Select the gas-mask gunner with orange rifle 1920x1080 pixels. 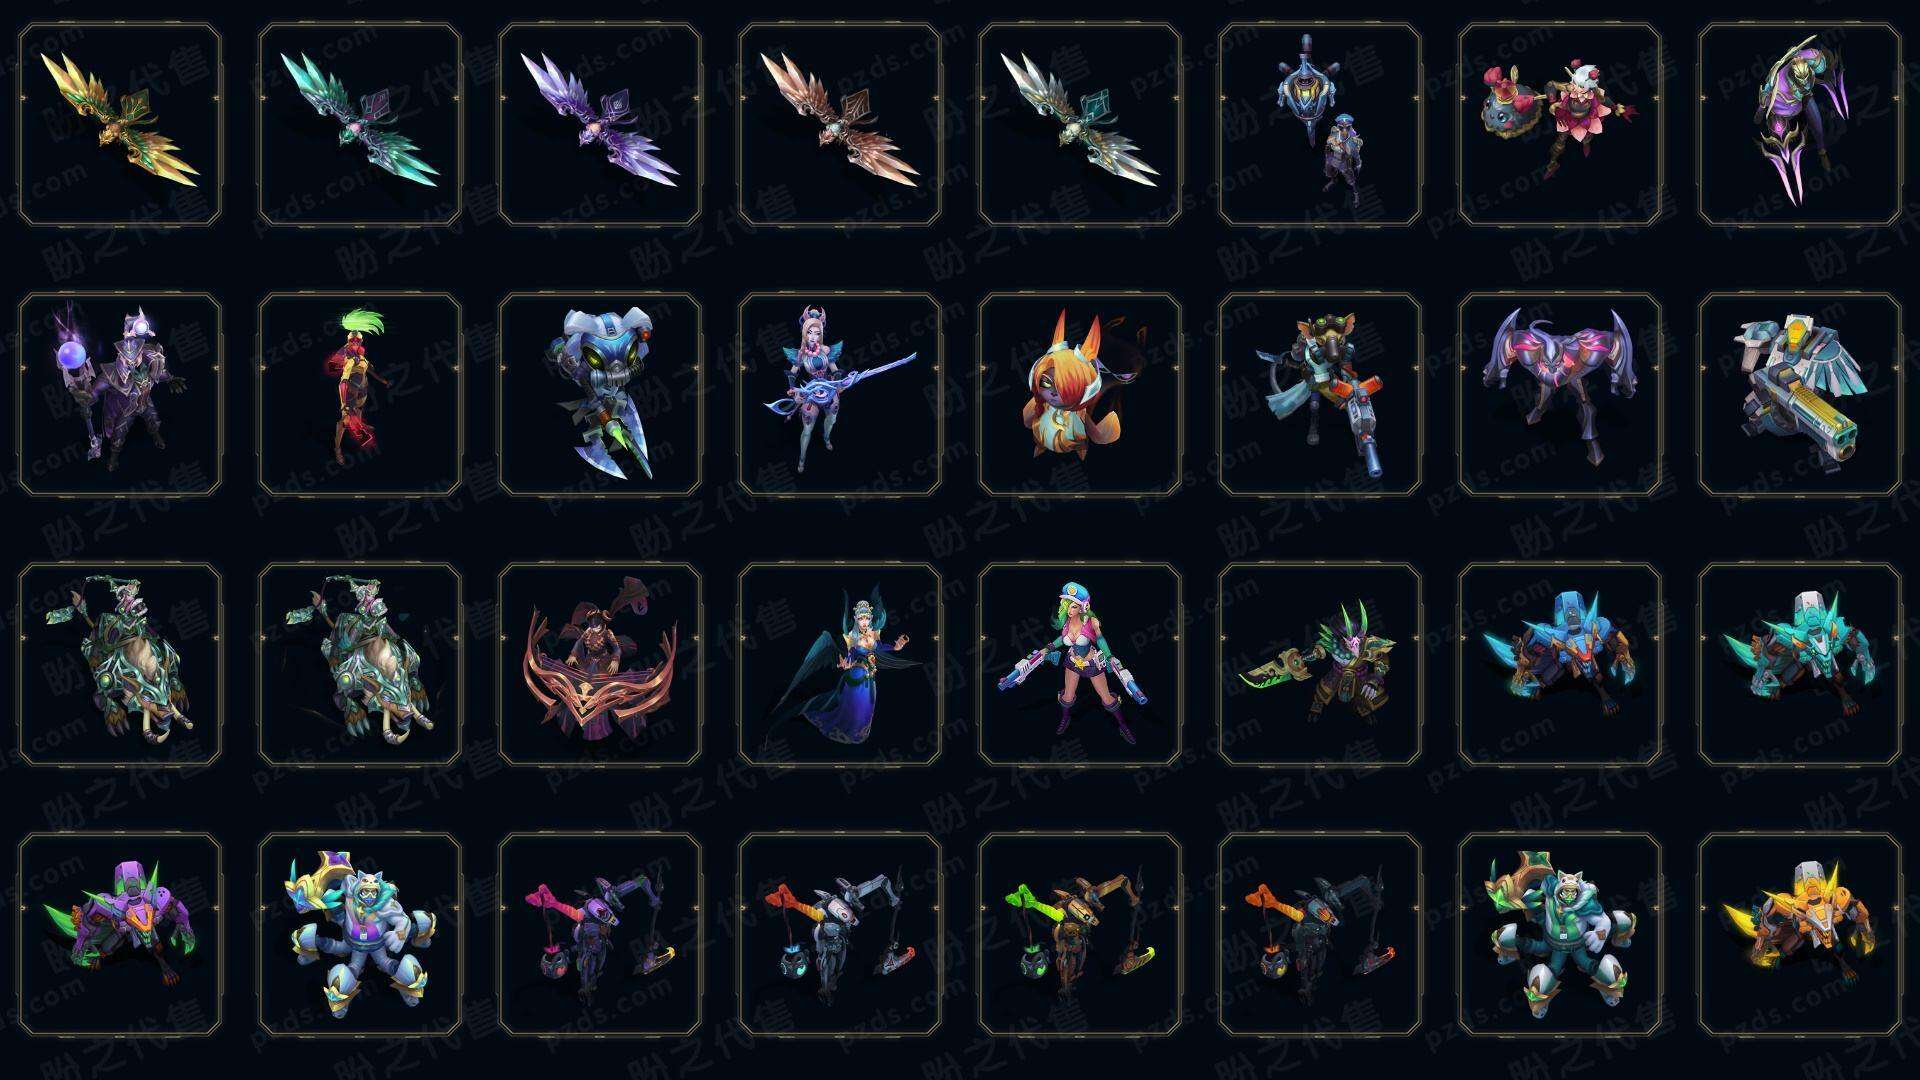(1320, 394)
